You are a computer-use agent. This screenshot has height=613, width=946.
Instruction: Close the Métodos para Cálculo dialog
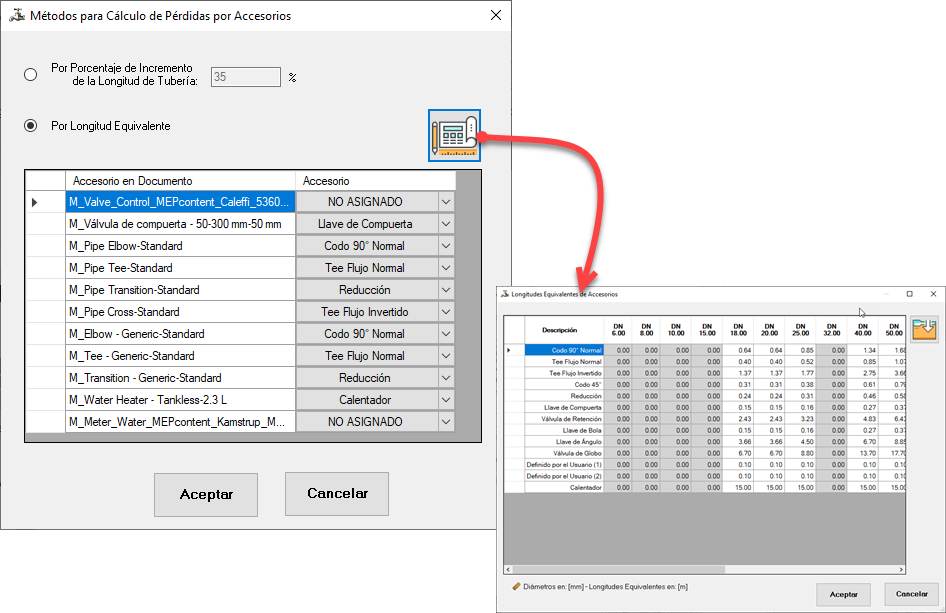click(496, 15)
